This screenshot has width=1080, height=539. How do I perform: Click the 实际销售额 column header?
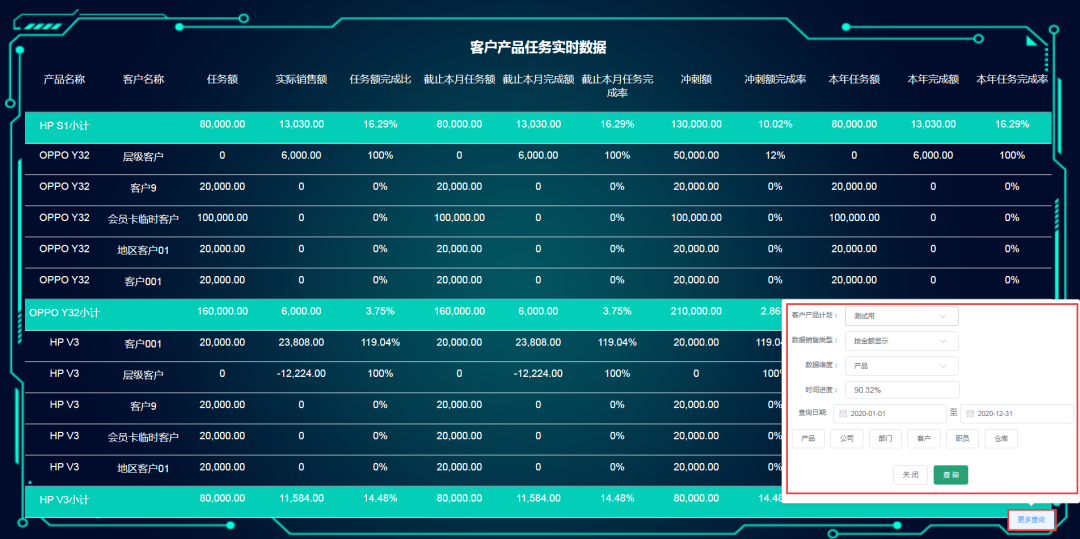[x=301, y=79]
